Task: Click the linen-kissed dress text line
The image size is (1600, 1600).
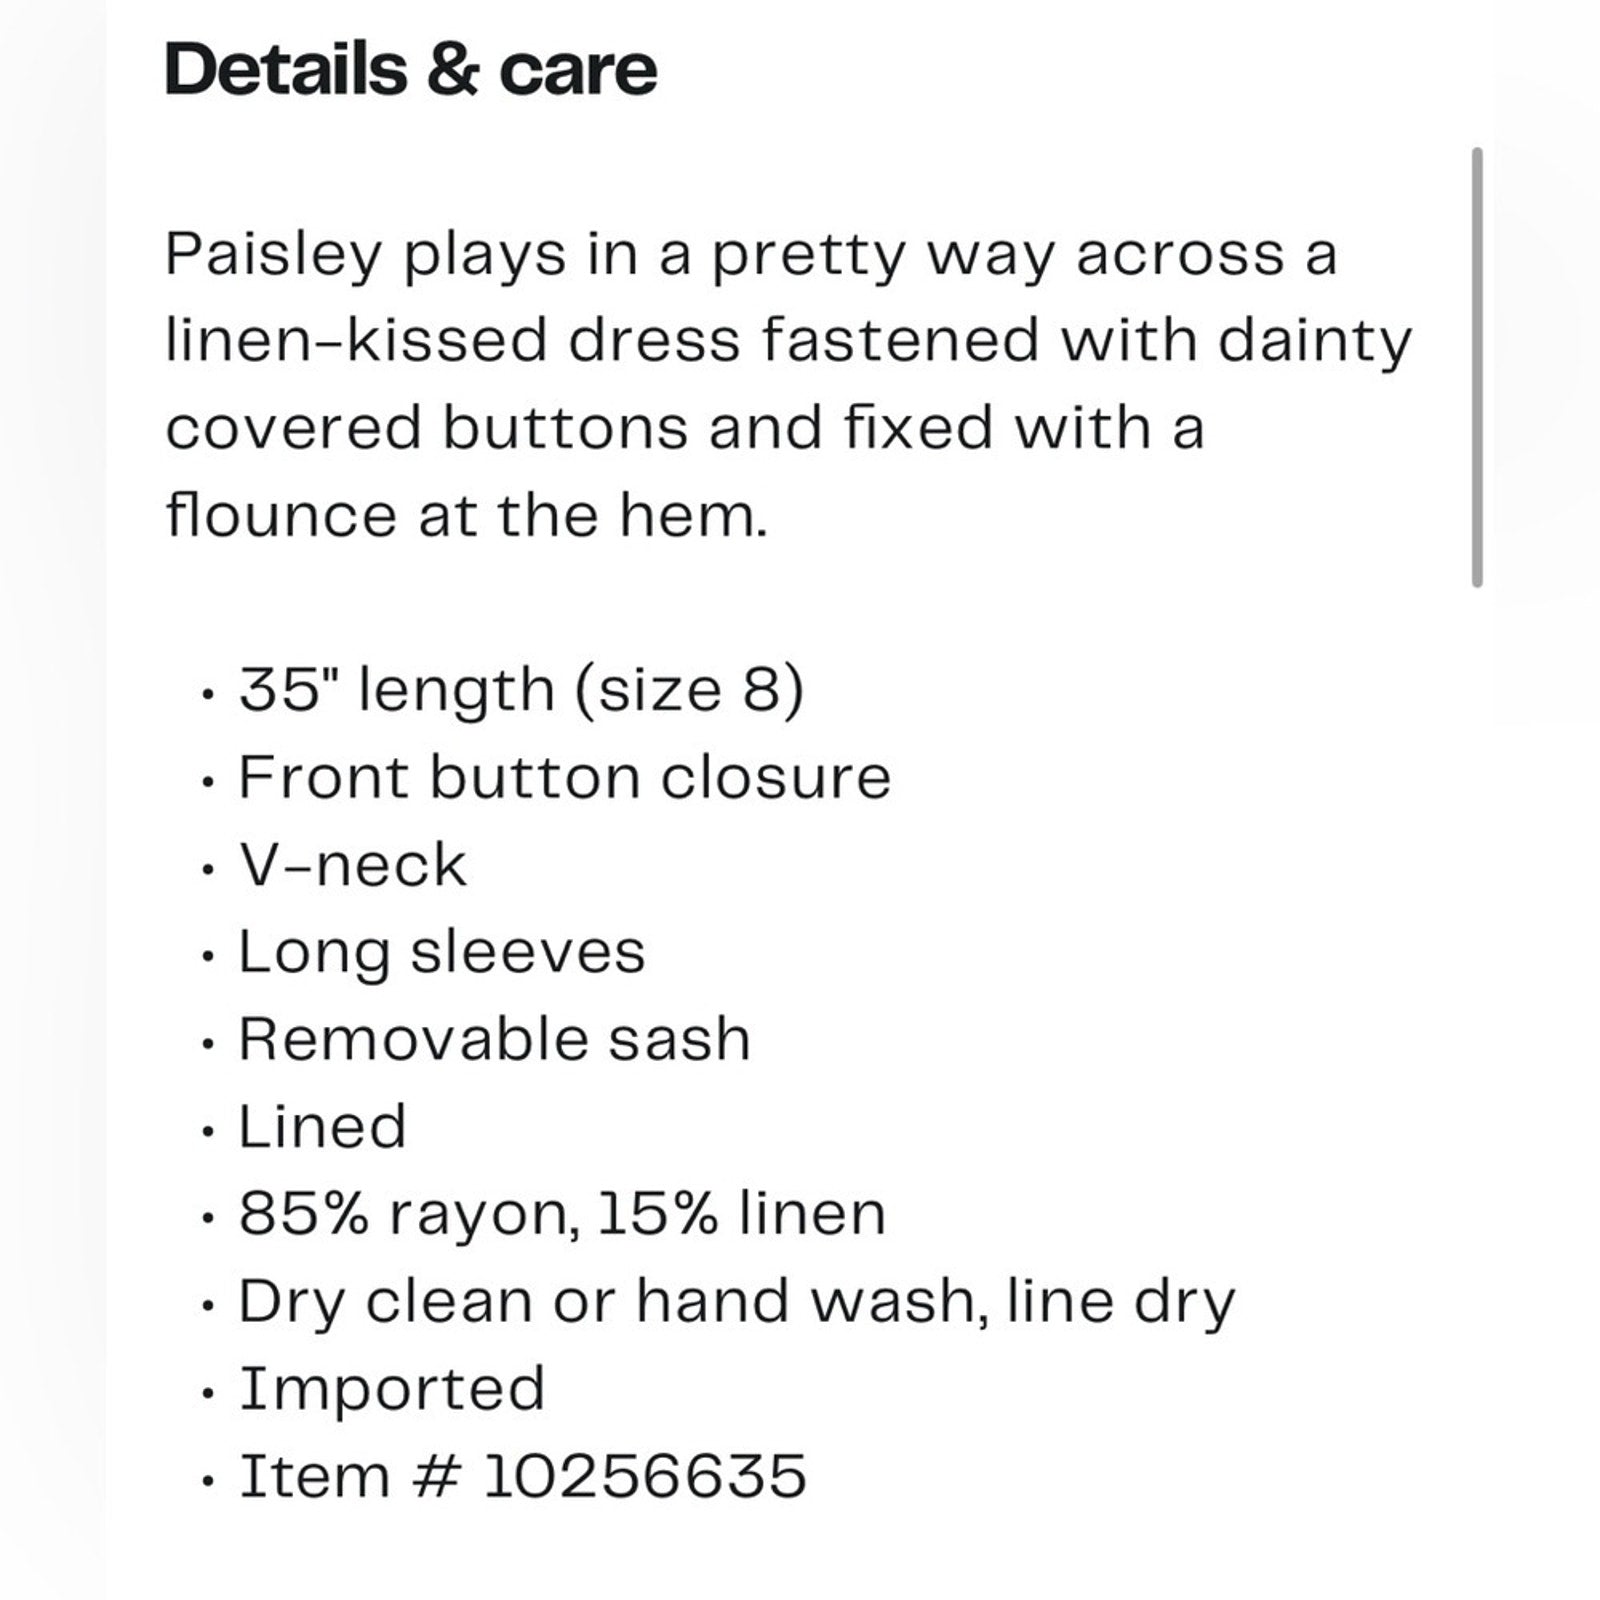Action: coord(788,341)
